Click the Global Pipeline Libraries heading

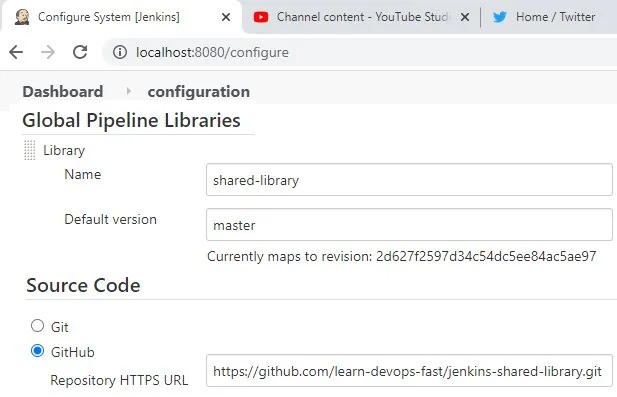coord(131,120)
